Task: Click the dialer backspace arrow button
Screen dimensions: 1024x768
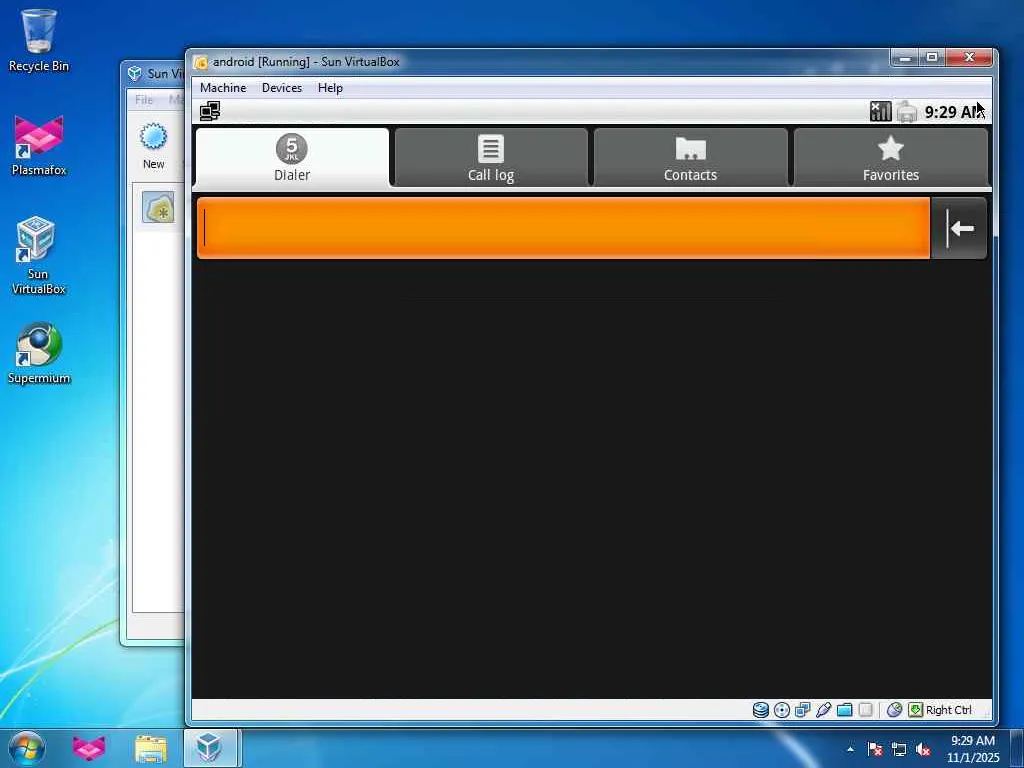Action: pyautogui.click(x=959, y=228)
